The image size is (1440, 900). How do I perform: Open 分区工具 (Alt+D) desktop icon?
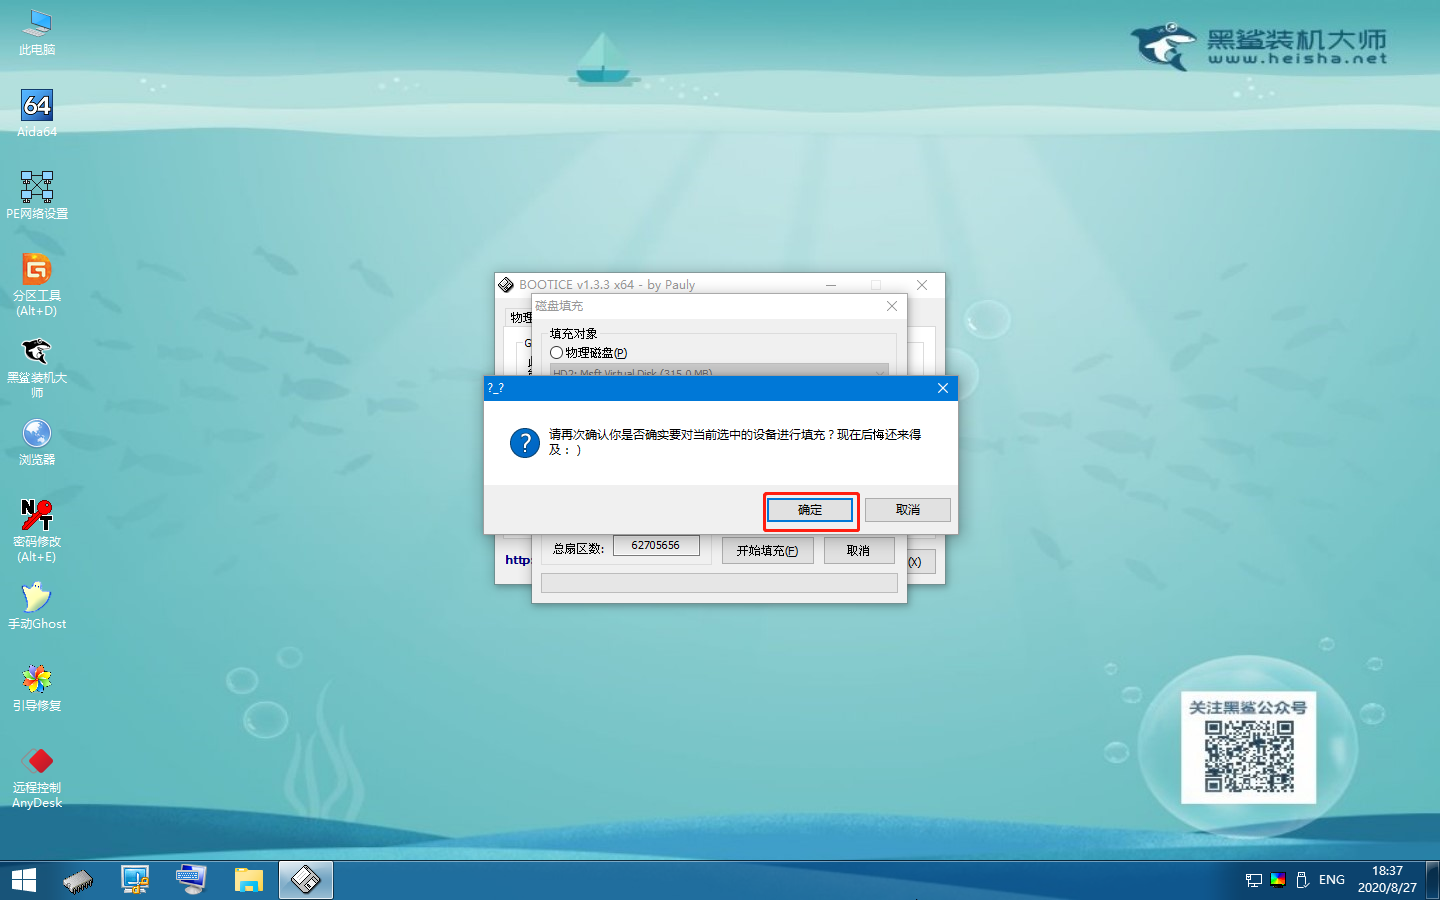tap(37, 285)
